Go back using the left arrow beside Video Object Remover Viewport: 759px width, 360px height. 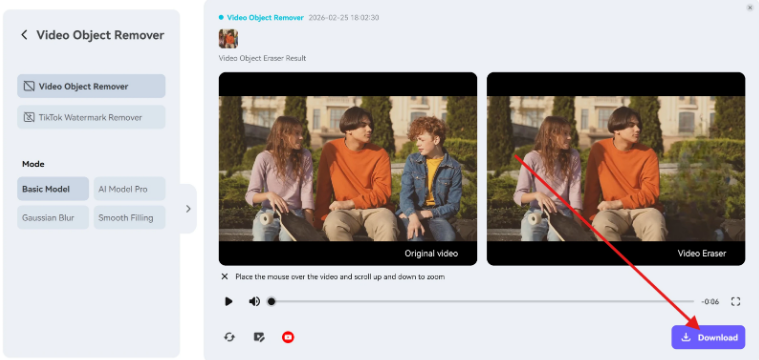24,35
